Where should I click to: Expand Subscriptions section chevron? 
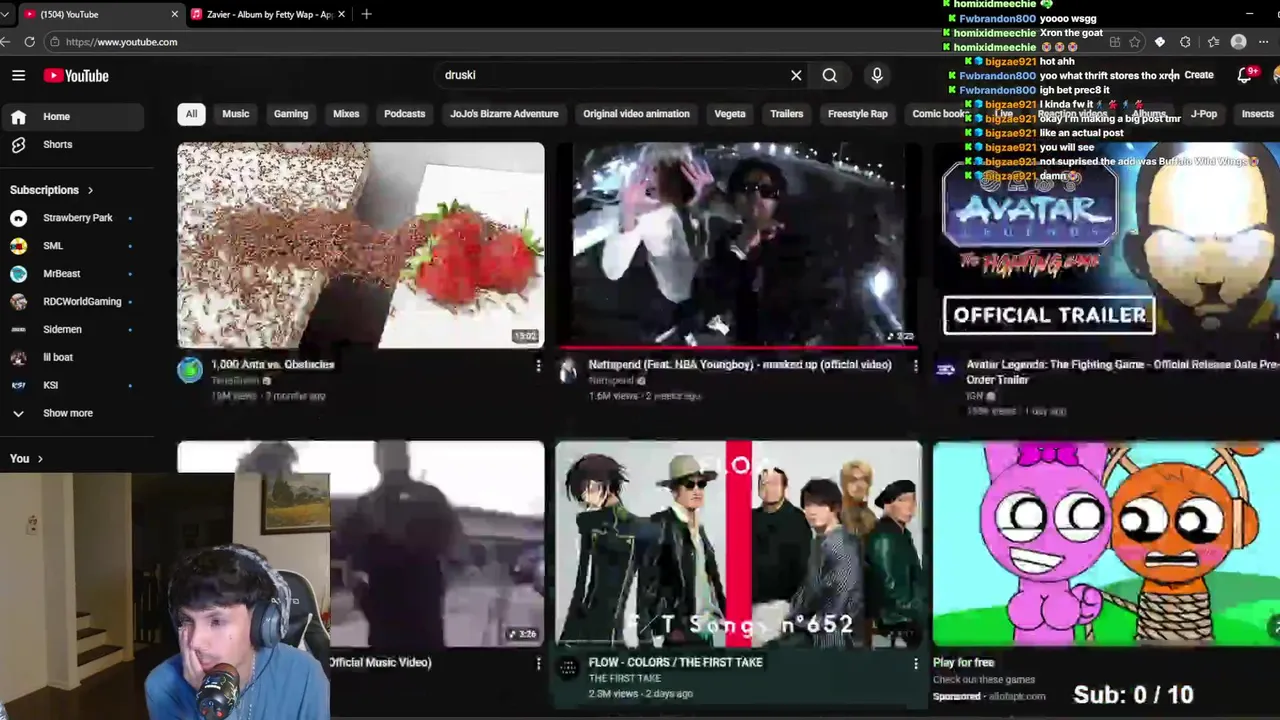click(x=90, y=190)
